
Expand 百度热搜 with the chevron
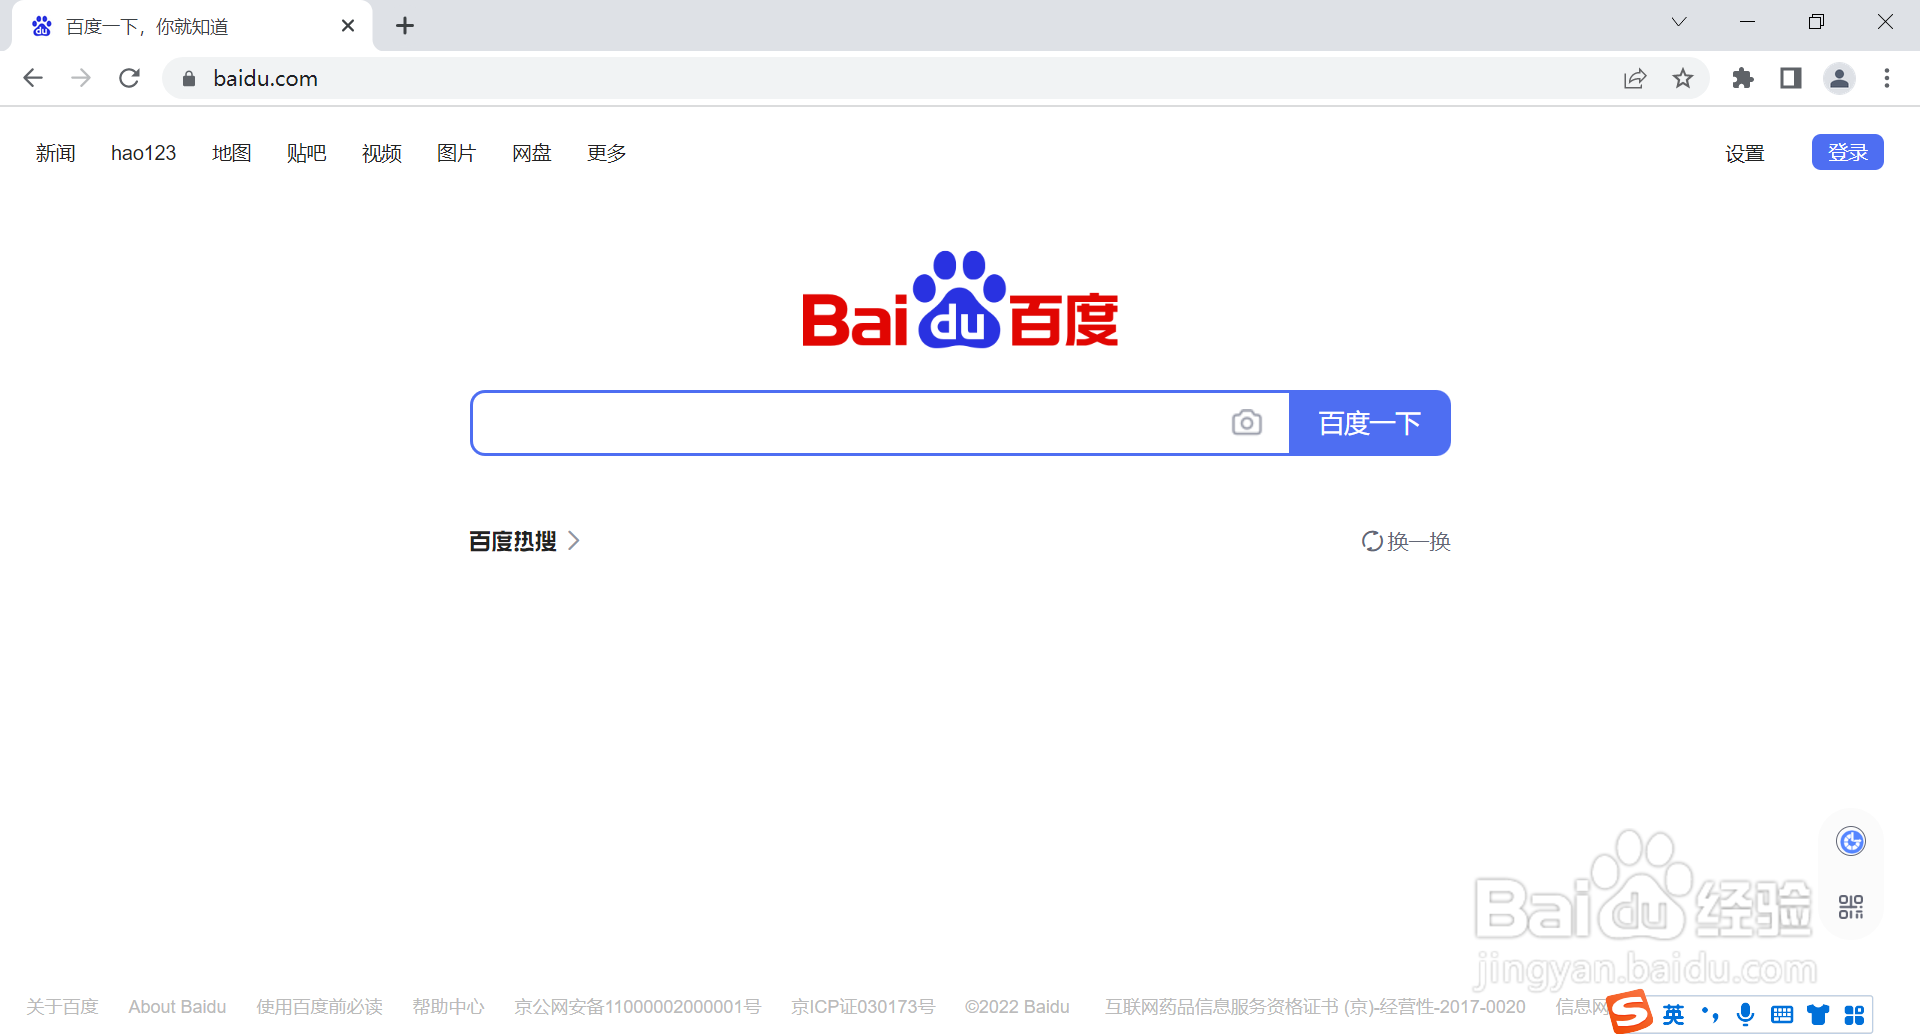[x=574, y=541]
